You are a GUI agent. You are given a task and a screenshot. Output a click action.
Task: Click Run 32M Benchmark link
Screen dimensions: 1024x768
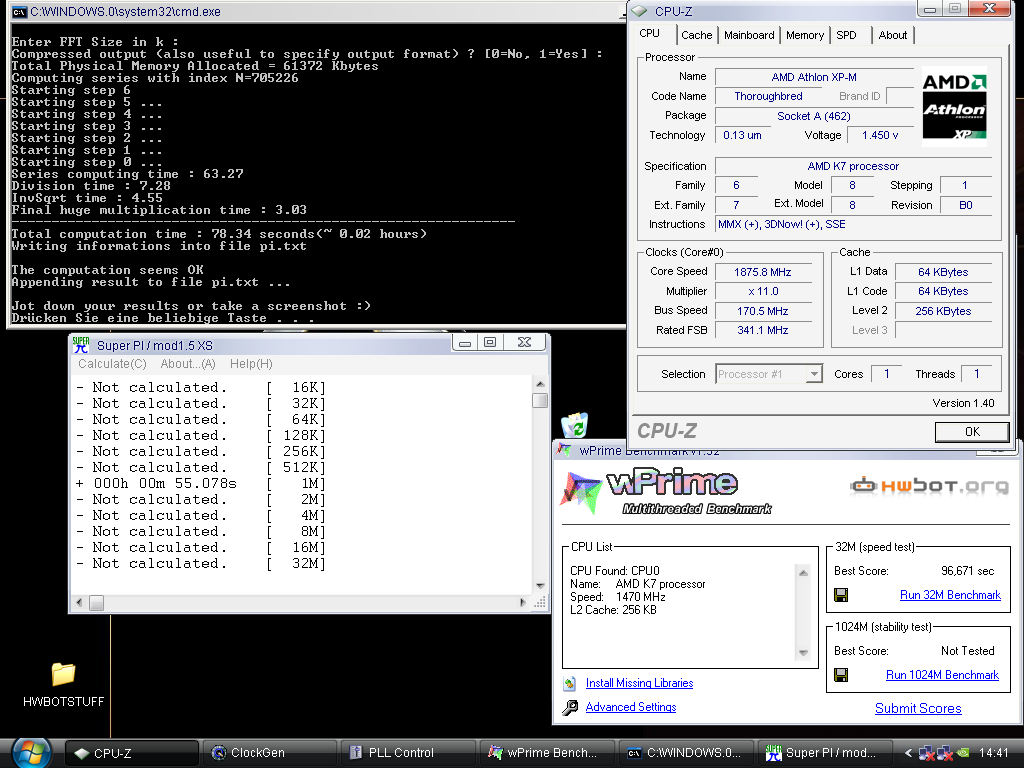tap(950, 595)
